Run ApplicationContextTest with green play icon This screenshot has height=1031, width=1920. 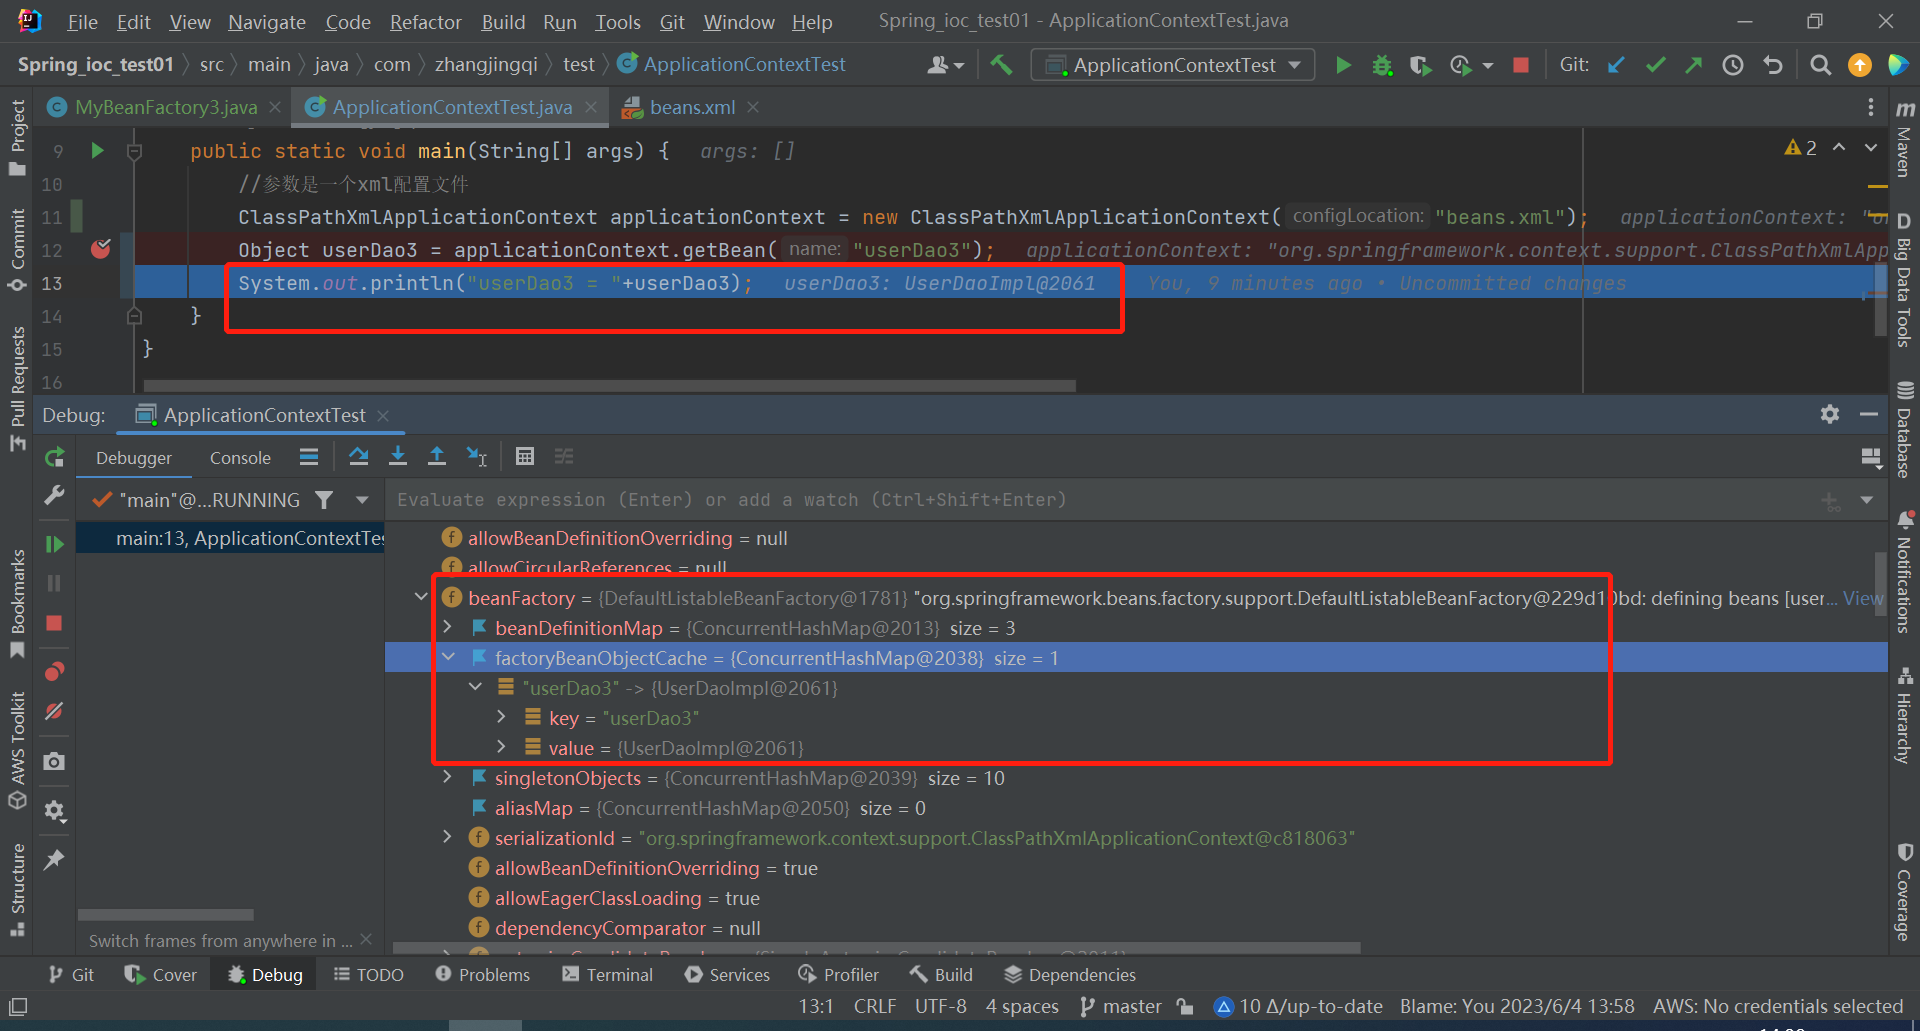pyautogui.click(x=1343, y=65)
